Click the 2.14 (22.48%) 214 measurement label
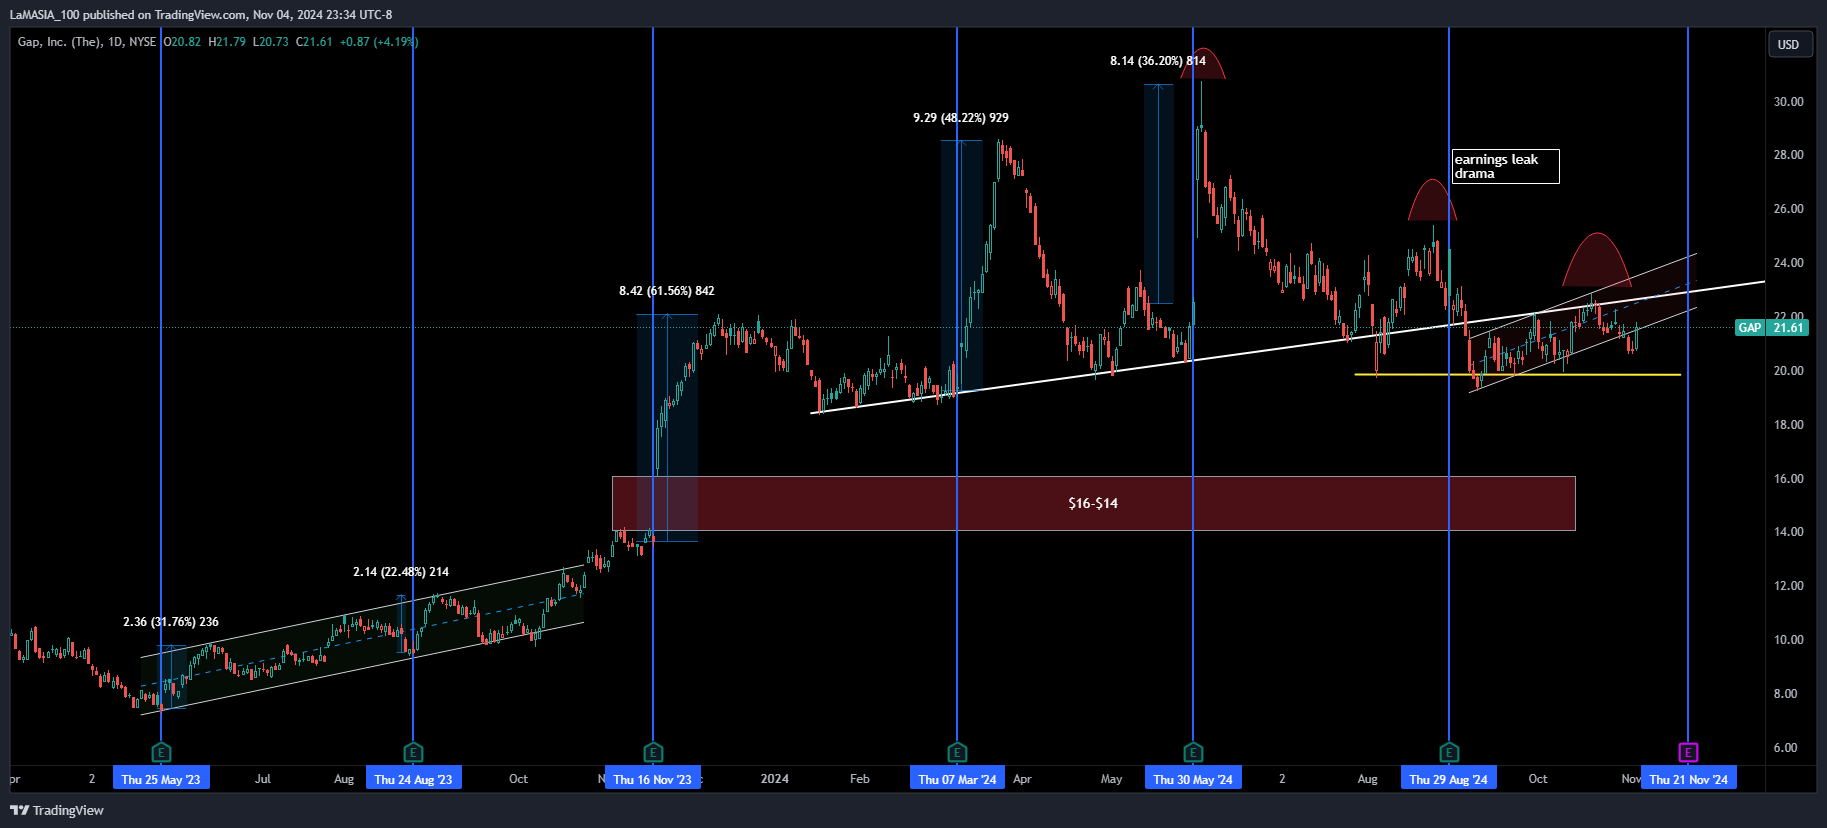1827x828 pixels. coord(401,572)
